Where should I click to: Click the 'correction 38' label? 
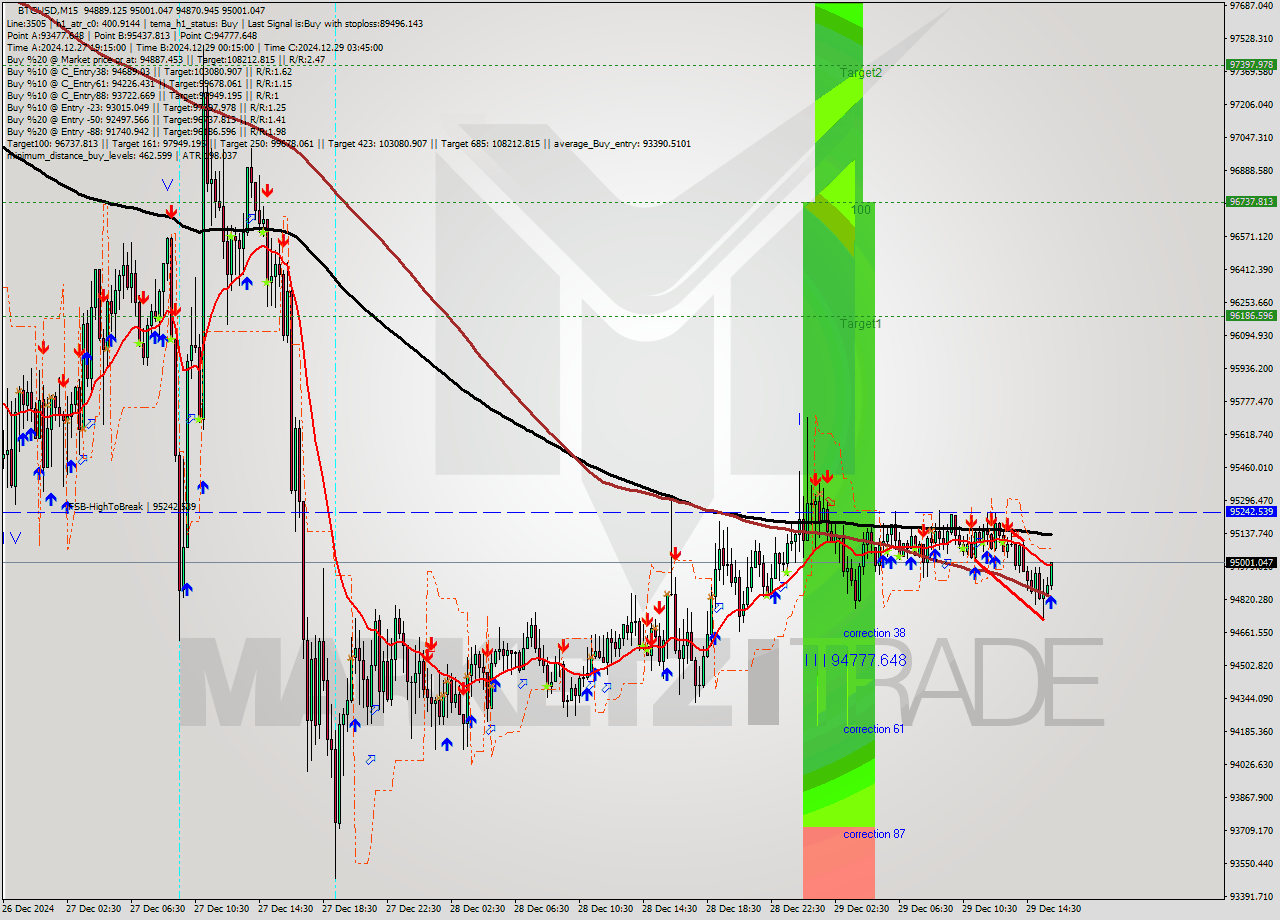pyautogui.click(x=874, y=633)
